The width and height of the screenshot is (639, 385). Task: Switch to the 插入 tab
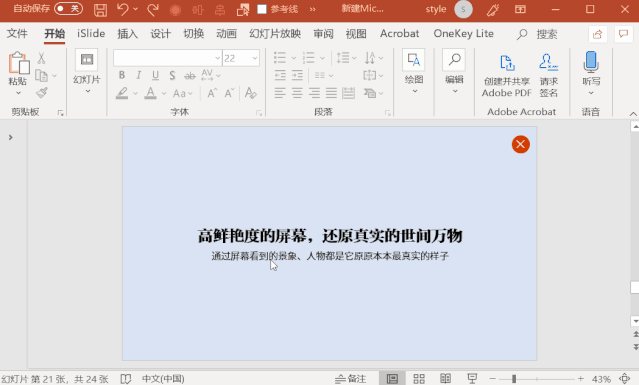coord(128,33)
